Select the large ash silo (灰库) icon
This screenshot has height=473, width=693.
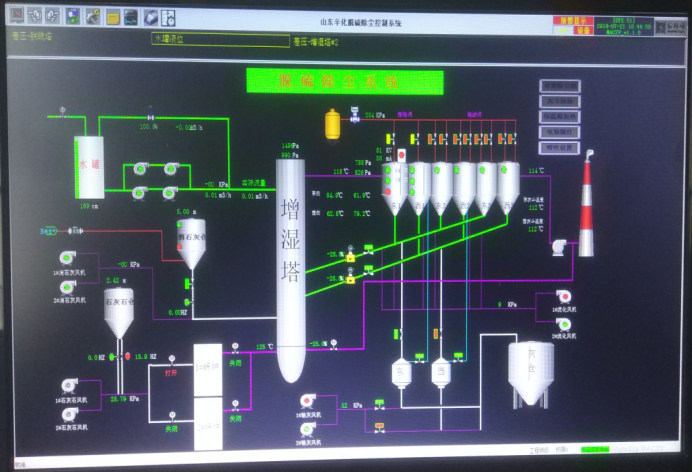tap(531, 372)
